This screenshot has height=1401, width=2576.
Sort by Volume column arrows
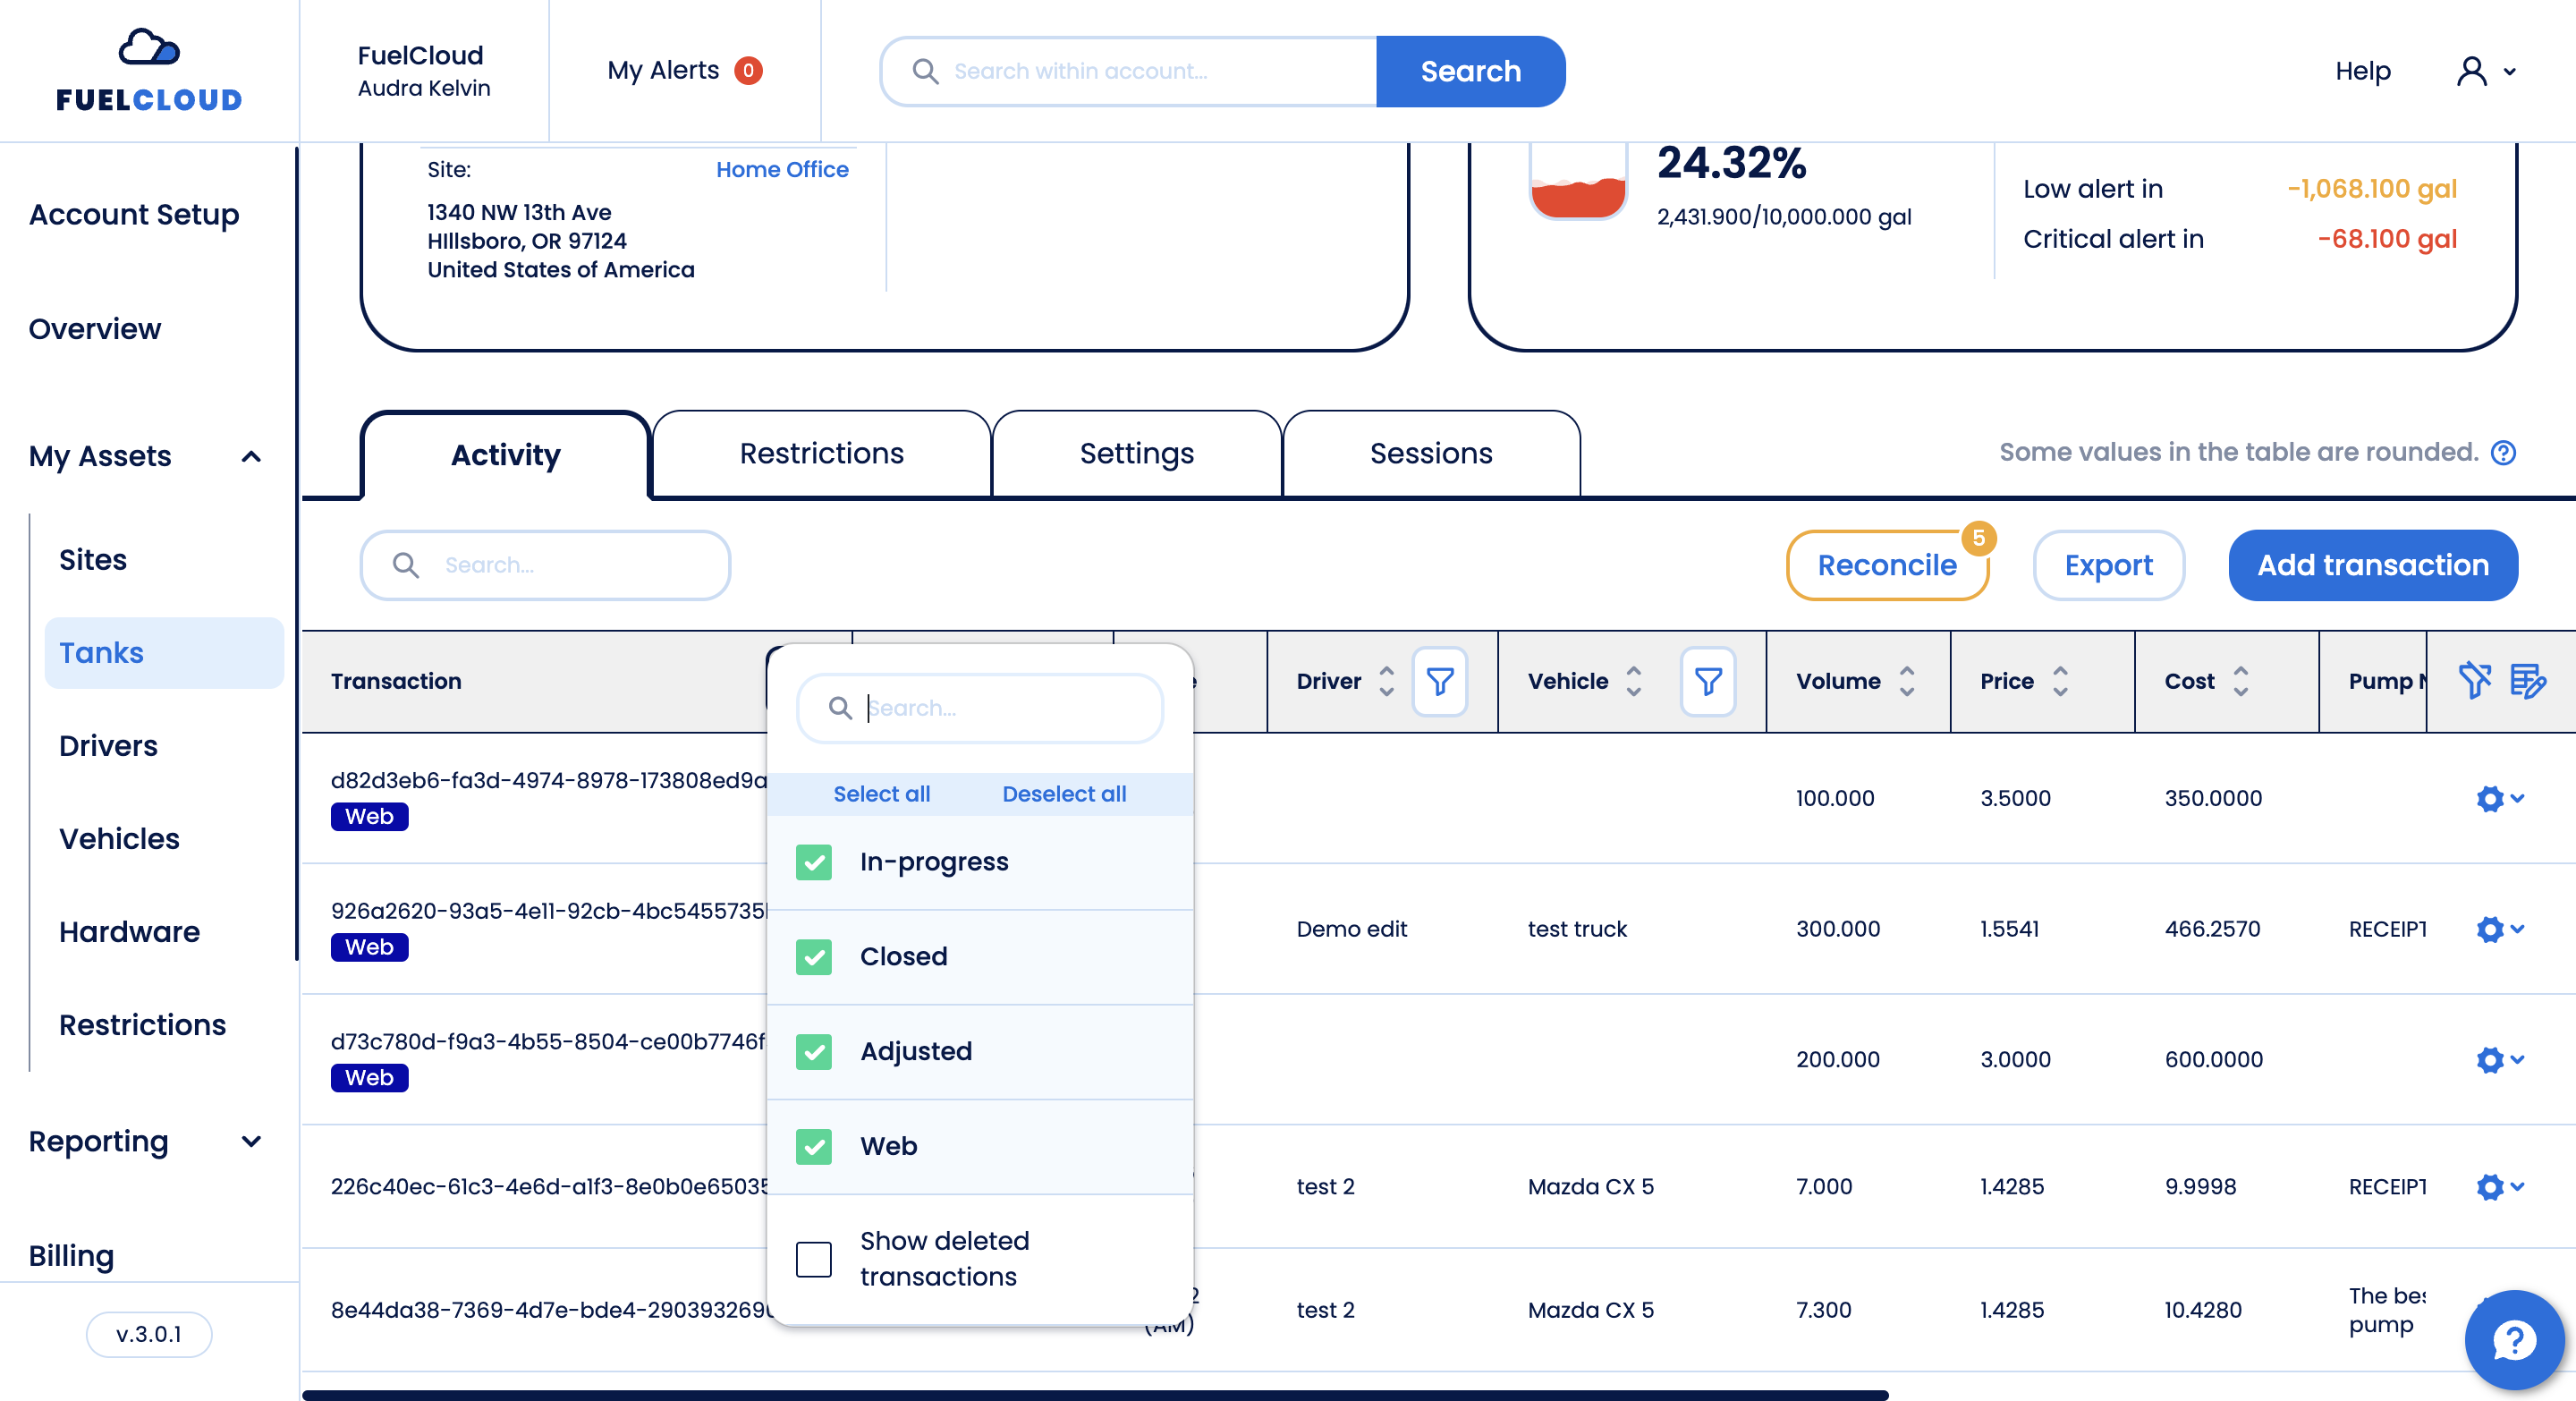tap(1907, 681)
